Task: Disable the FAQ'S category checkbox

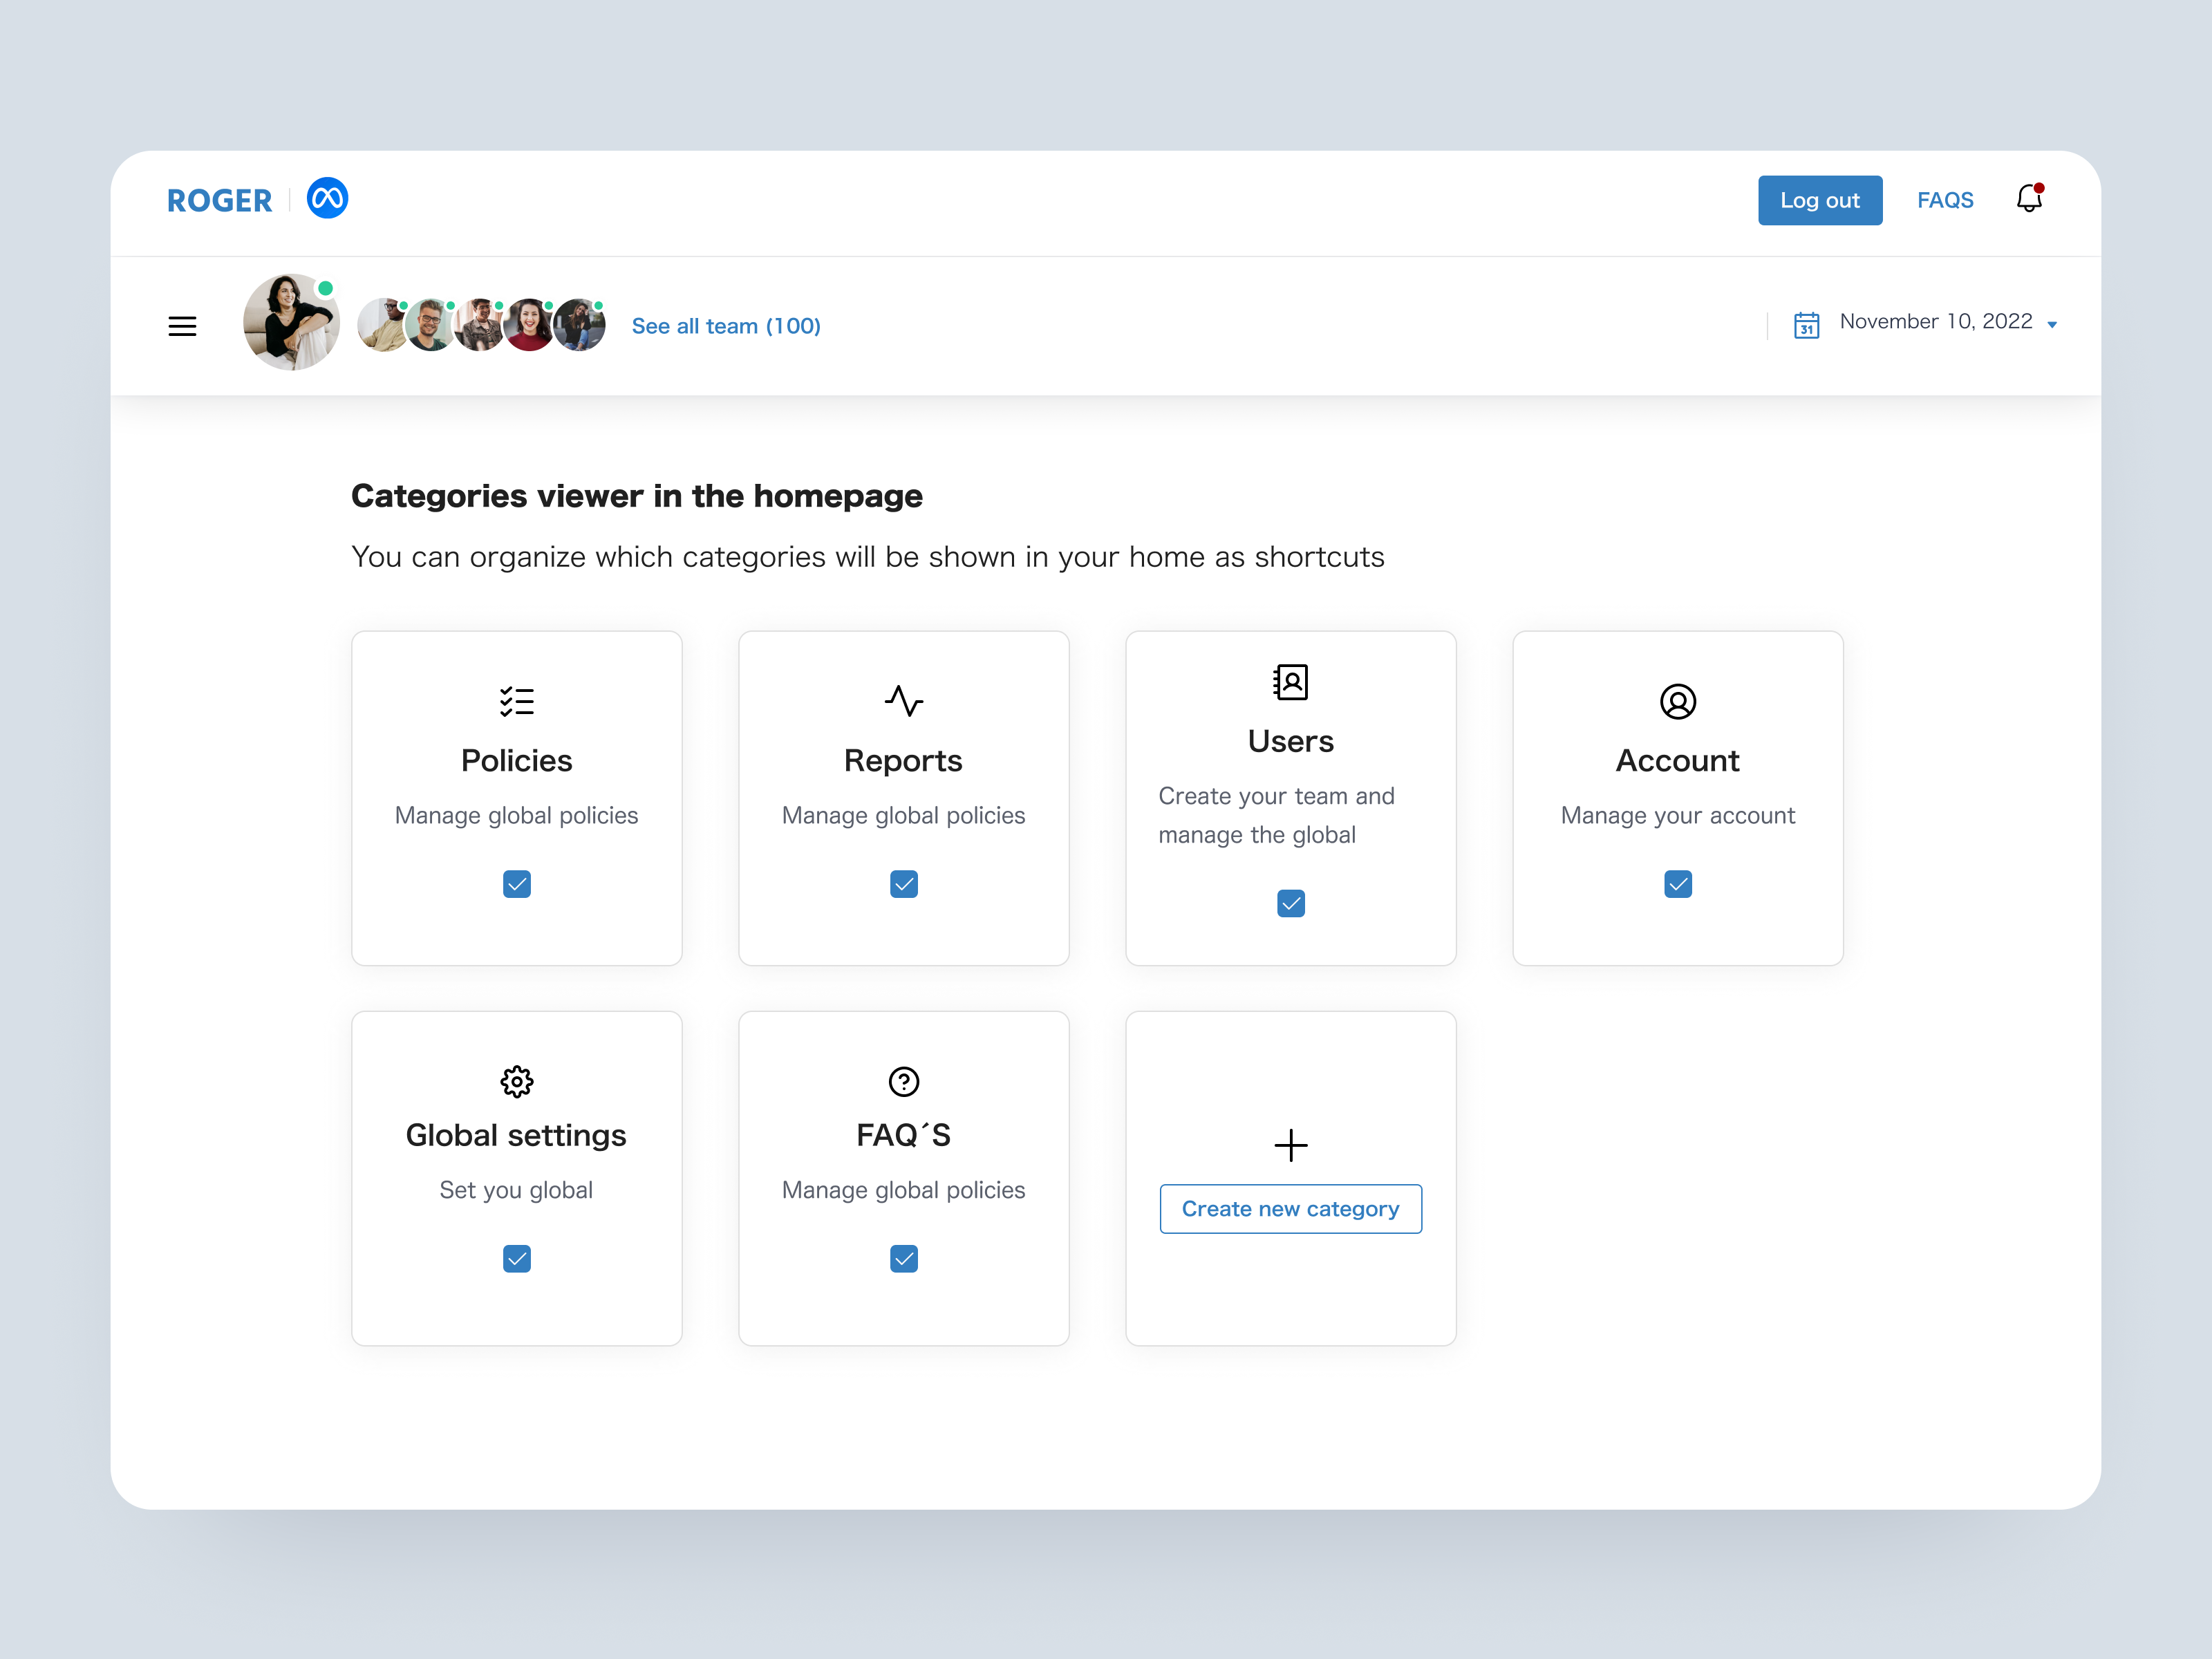Action: pos(903,1258)
